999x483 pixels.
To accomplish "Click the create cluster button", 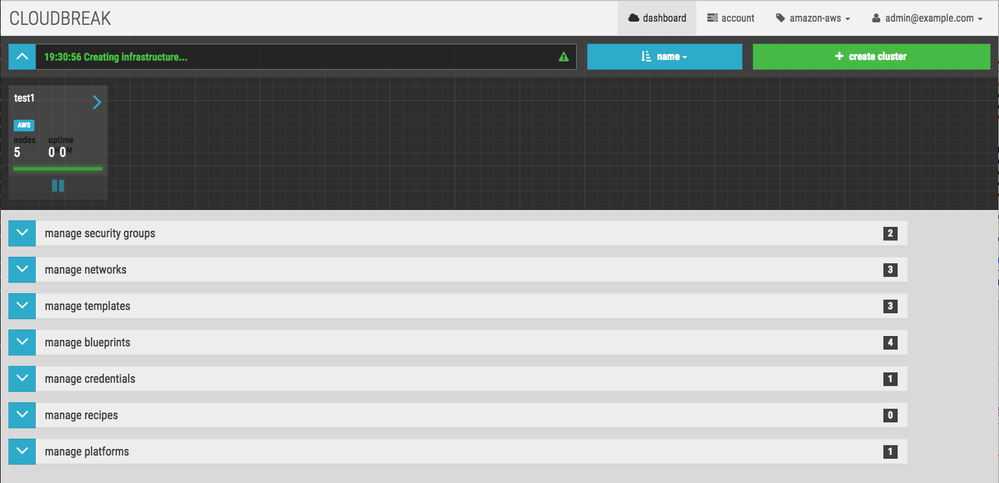I will tap(872, 57).
